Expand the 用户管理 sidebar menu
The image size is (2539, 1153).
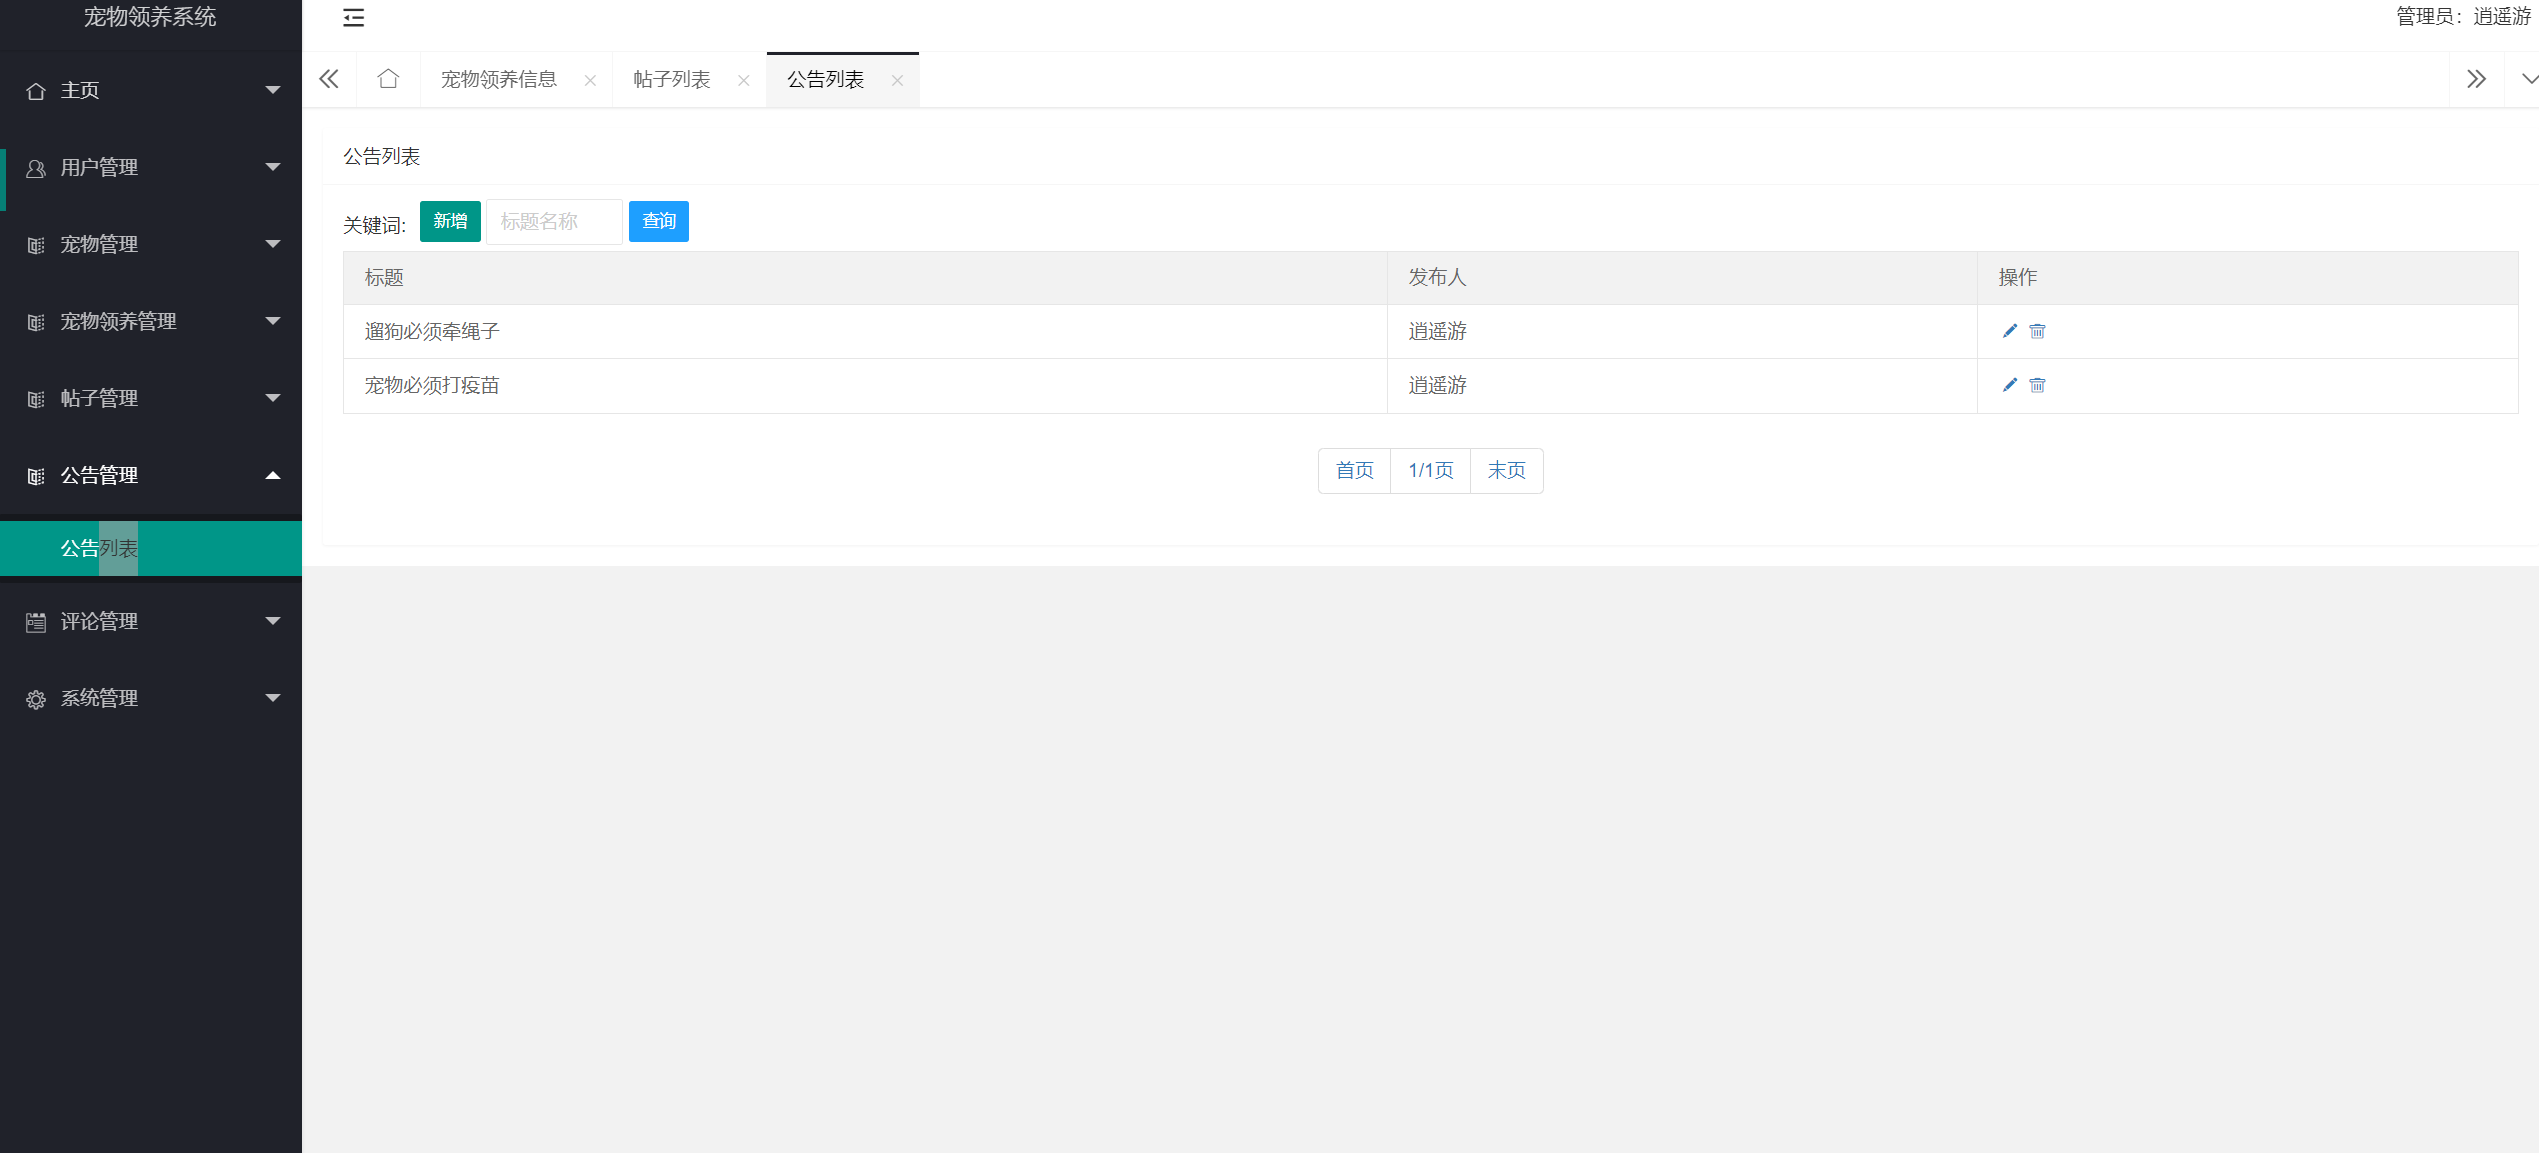point(150,168)
